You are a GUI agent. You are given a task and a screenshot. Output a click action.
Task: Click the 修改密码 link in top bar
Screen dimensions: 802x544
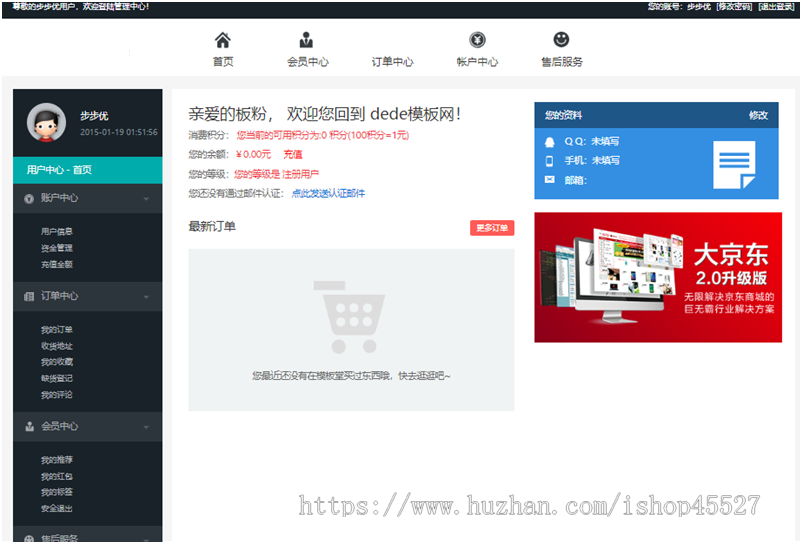(x=734, y=7)
